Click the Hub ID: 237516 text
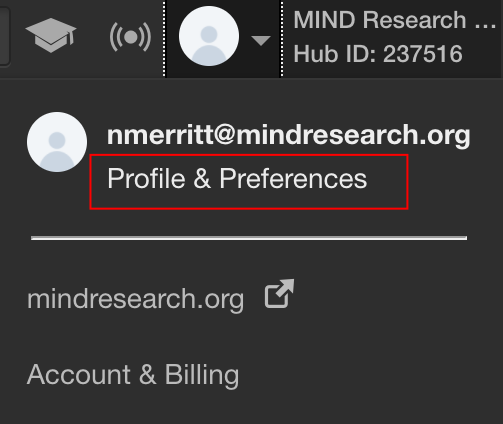The width and height of the screenshot is (503, 424). 378,54
